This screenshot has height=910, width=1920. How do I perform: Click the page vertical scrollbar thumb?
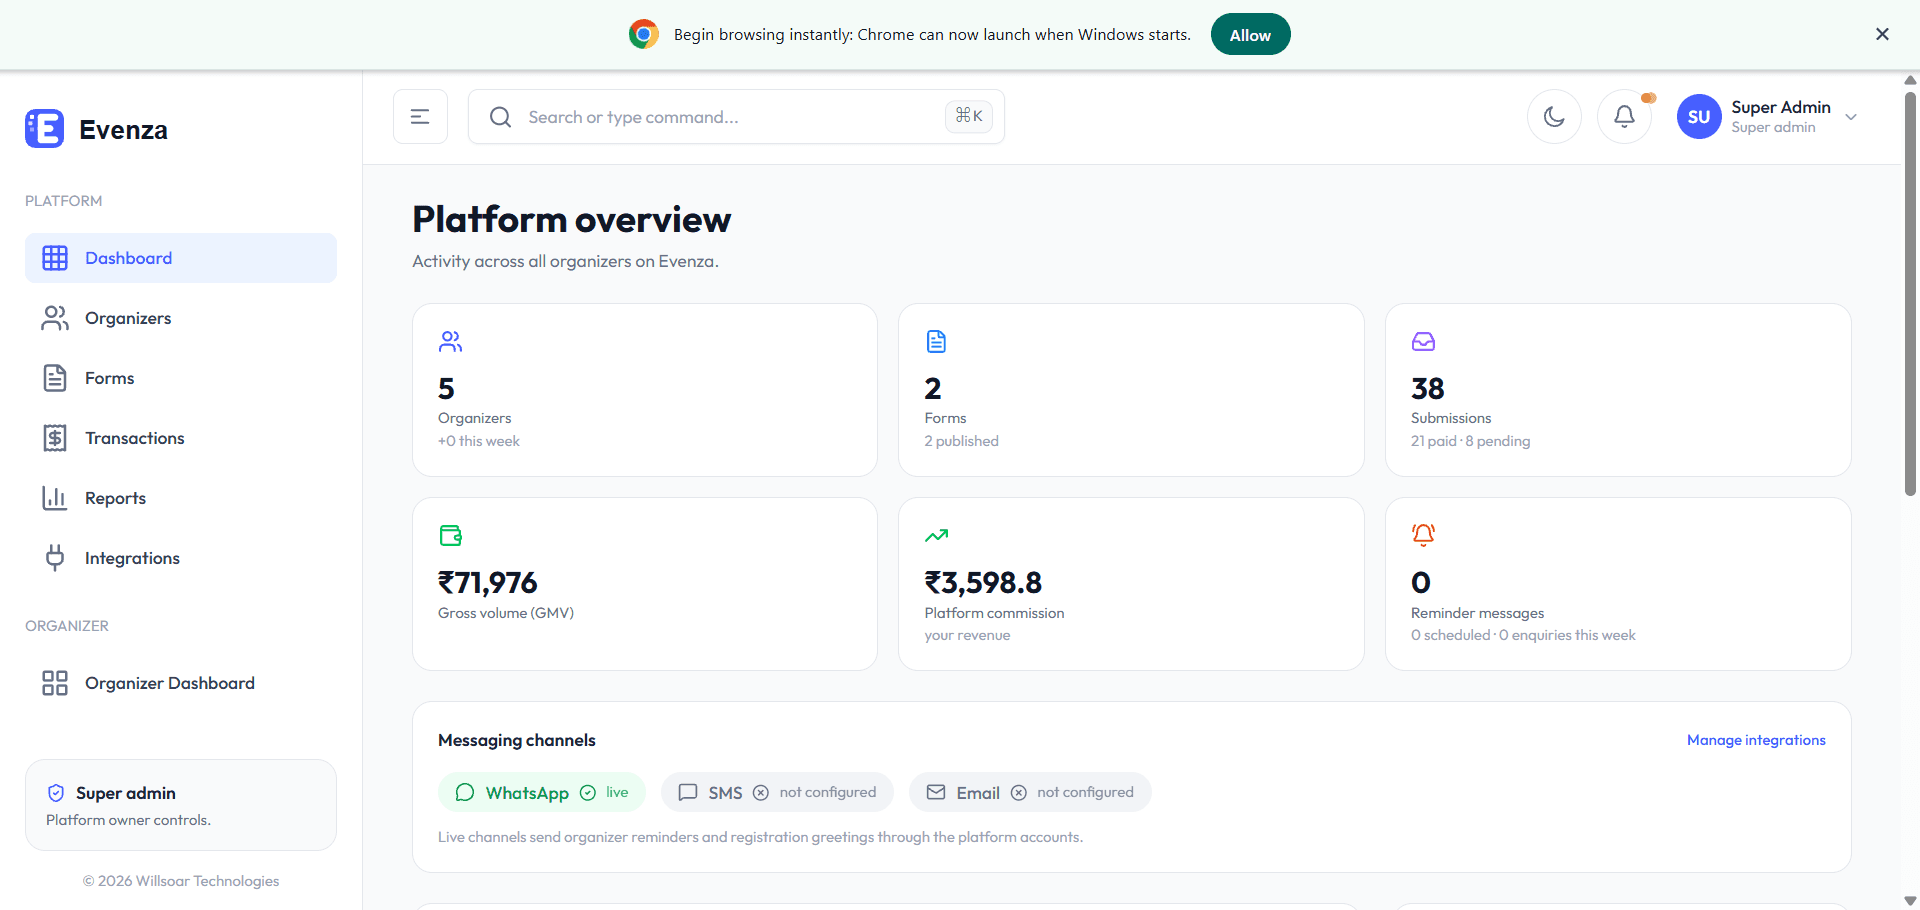pyautogui.click(x=1910, y=293)
